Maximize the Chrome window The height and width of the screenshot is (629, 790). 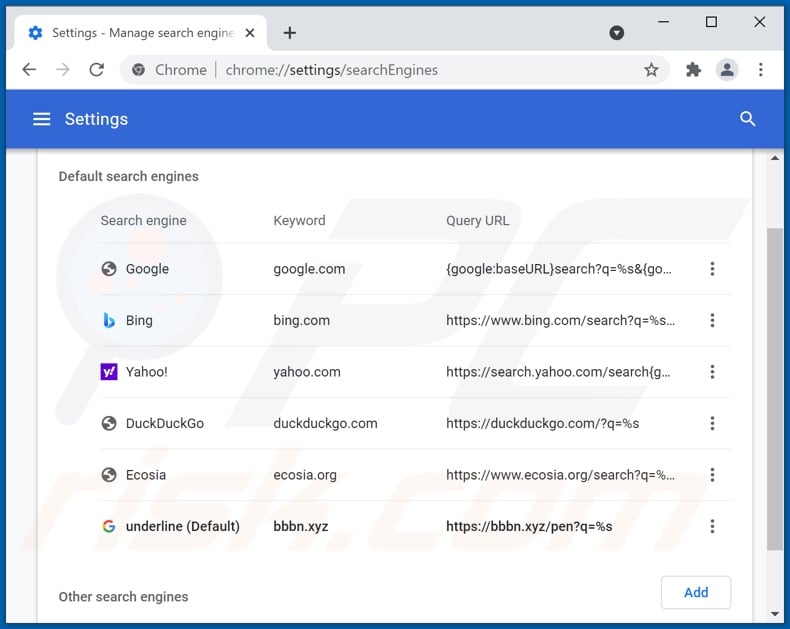(711, 22)
